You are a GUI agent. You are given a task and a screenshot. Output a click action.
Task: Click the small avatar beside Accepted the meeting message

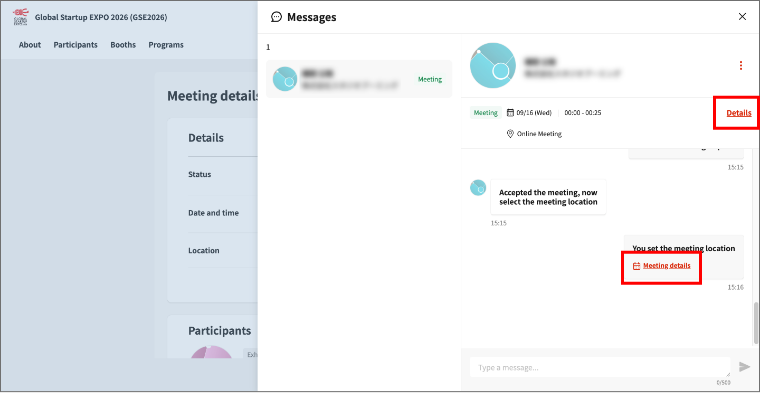pos(478,188)
